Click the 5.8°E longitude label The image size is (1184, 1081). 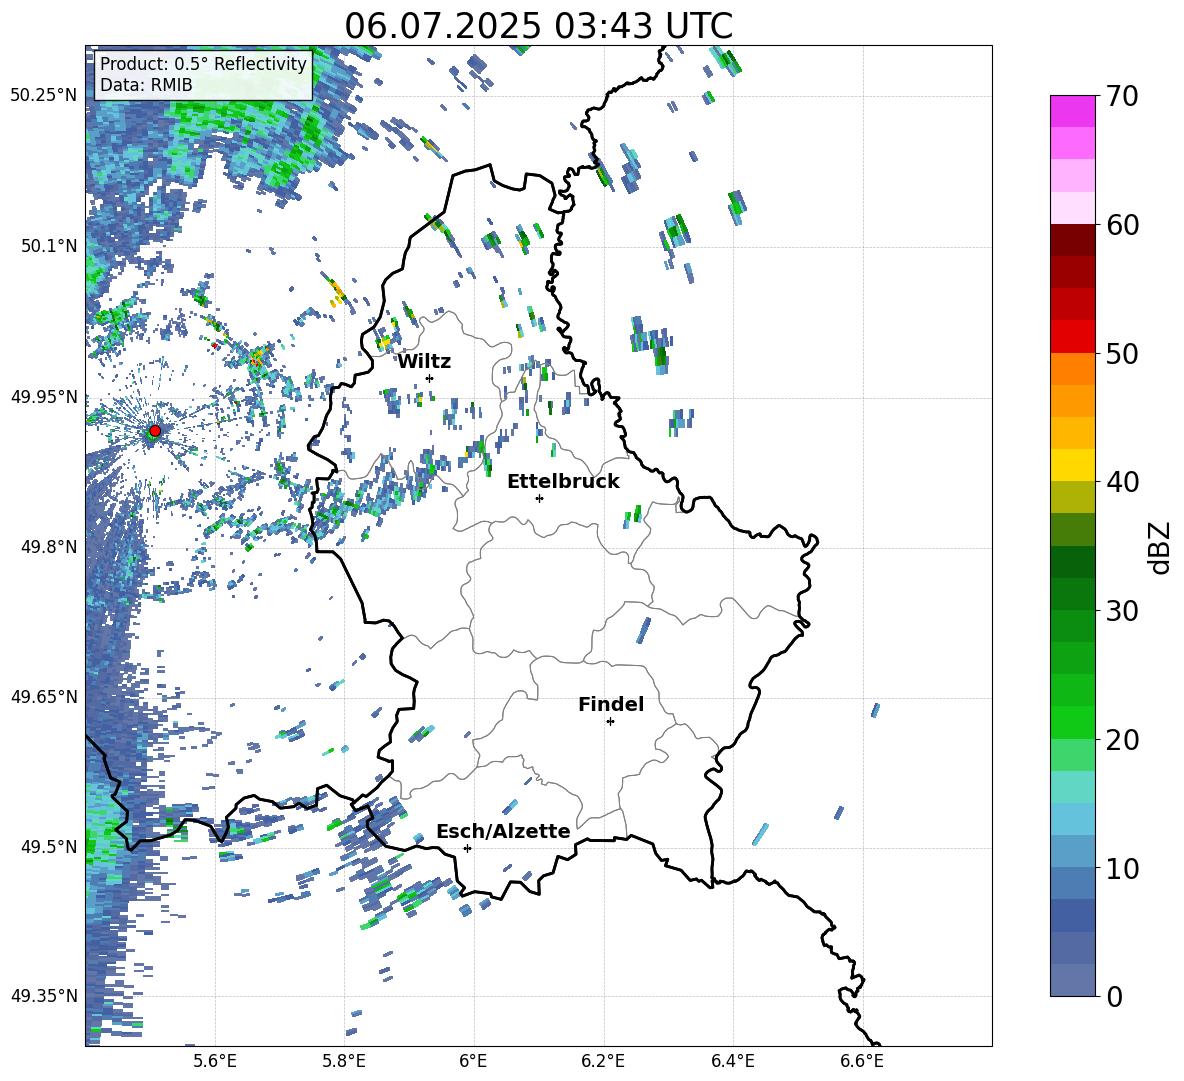(344, 1061)
